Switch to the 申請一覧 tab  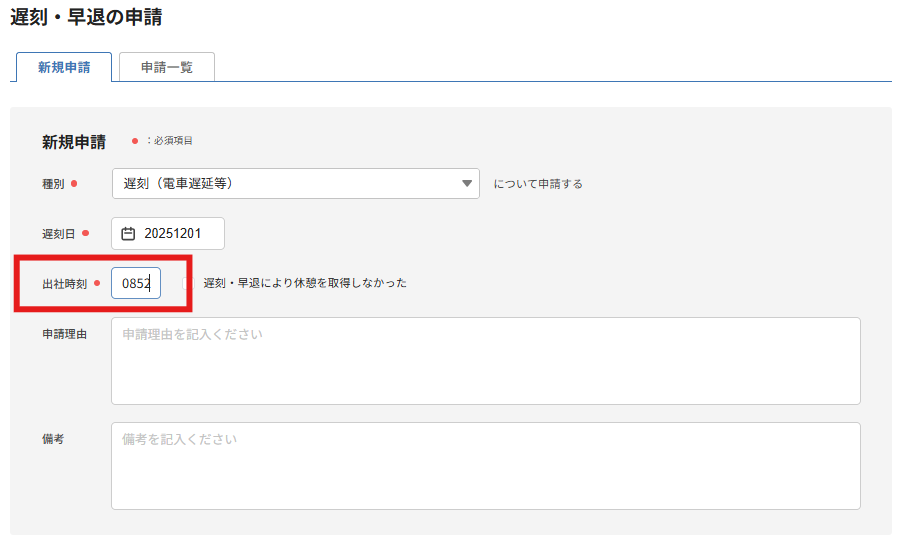166,67
